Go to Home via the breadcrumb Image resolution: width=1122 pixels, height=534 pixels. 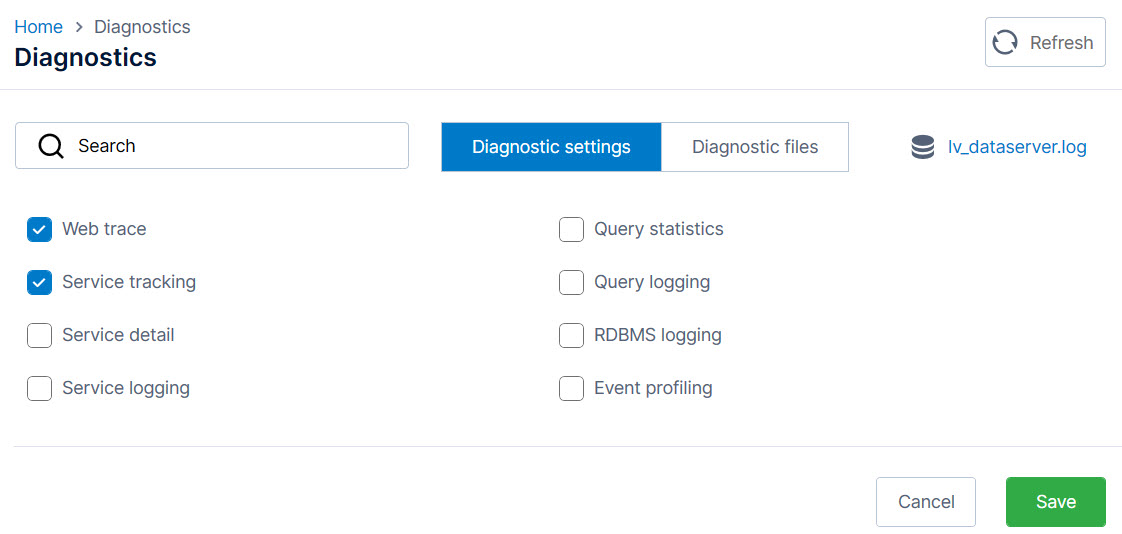[x=38, y=27]
